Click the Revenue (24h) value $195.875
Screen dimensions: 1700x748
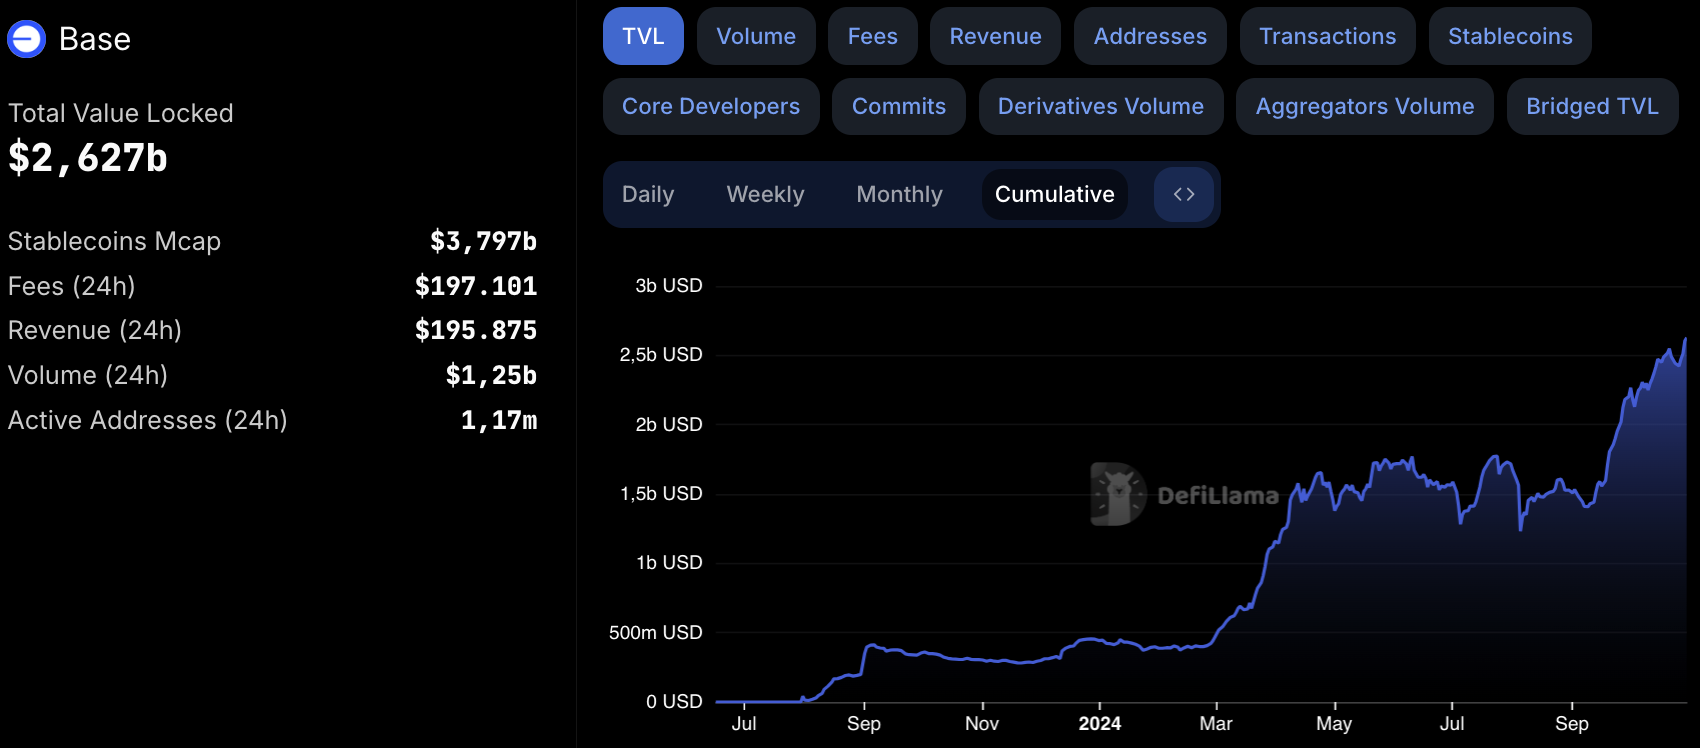tap(476, 330)
